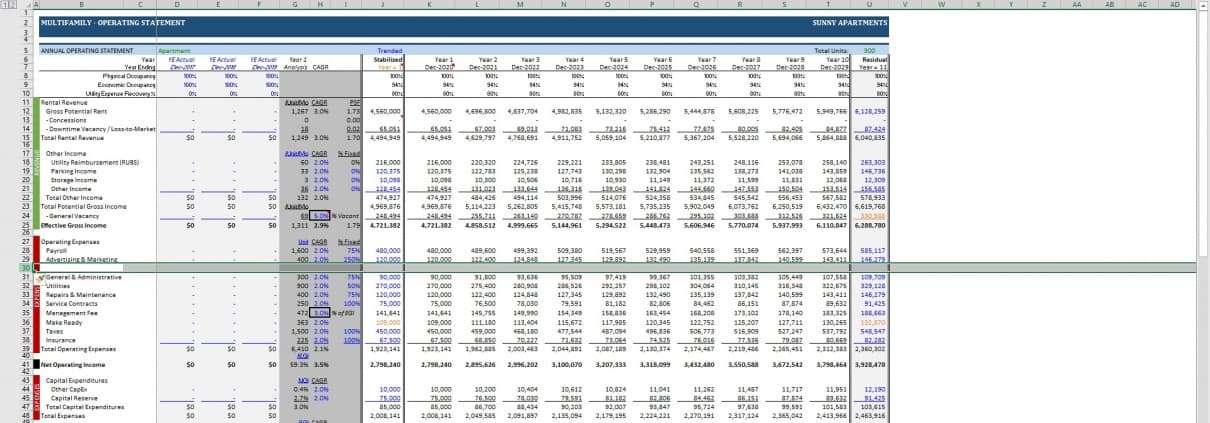Select the Trended label cell
Viewport: 1210px width, 423px height.
390,49
